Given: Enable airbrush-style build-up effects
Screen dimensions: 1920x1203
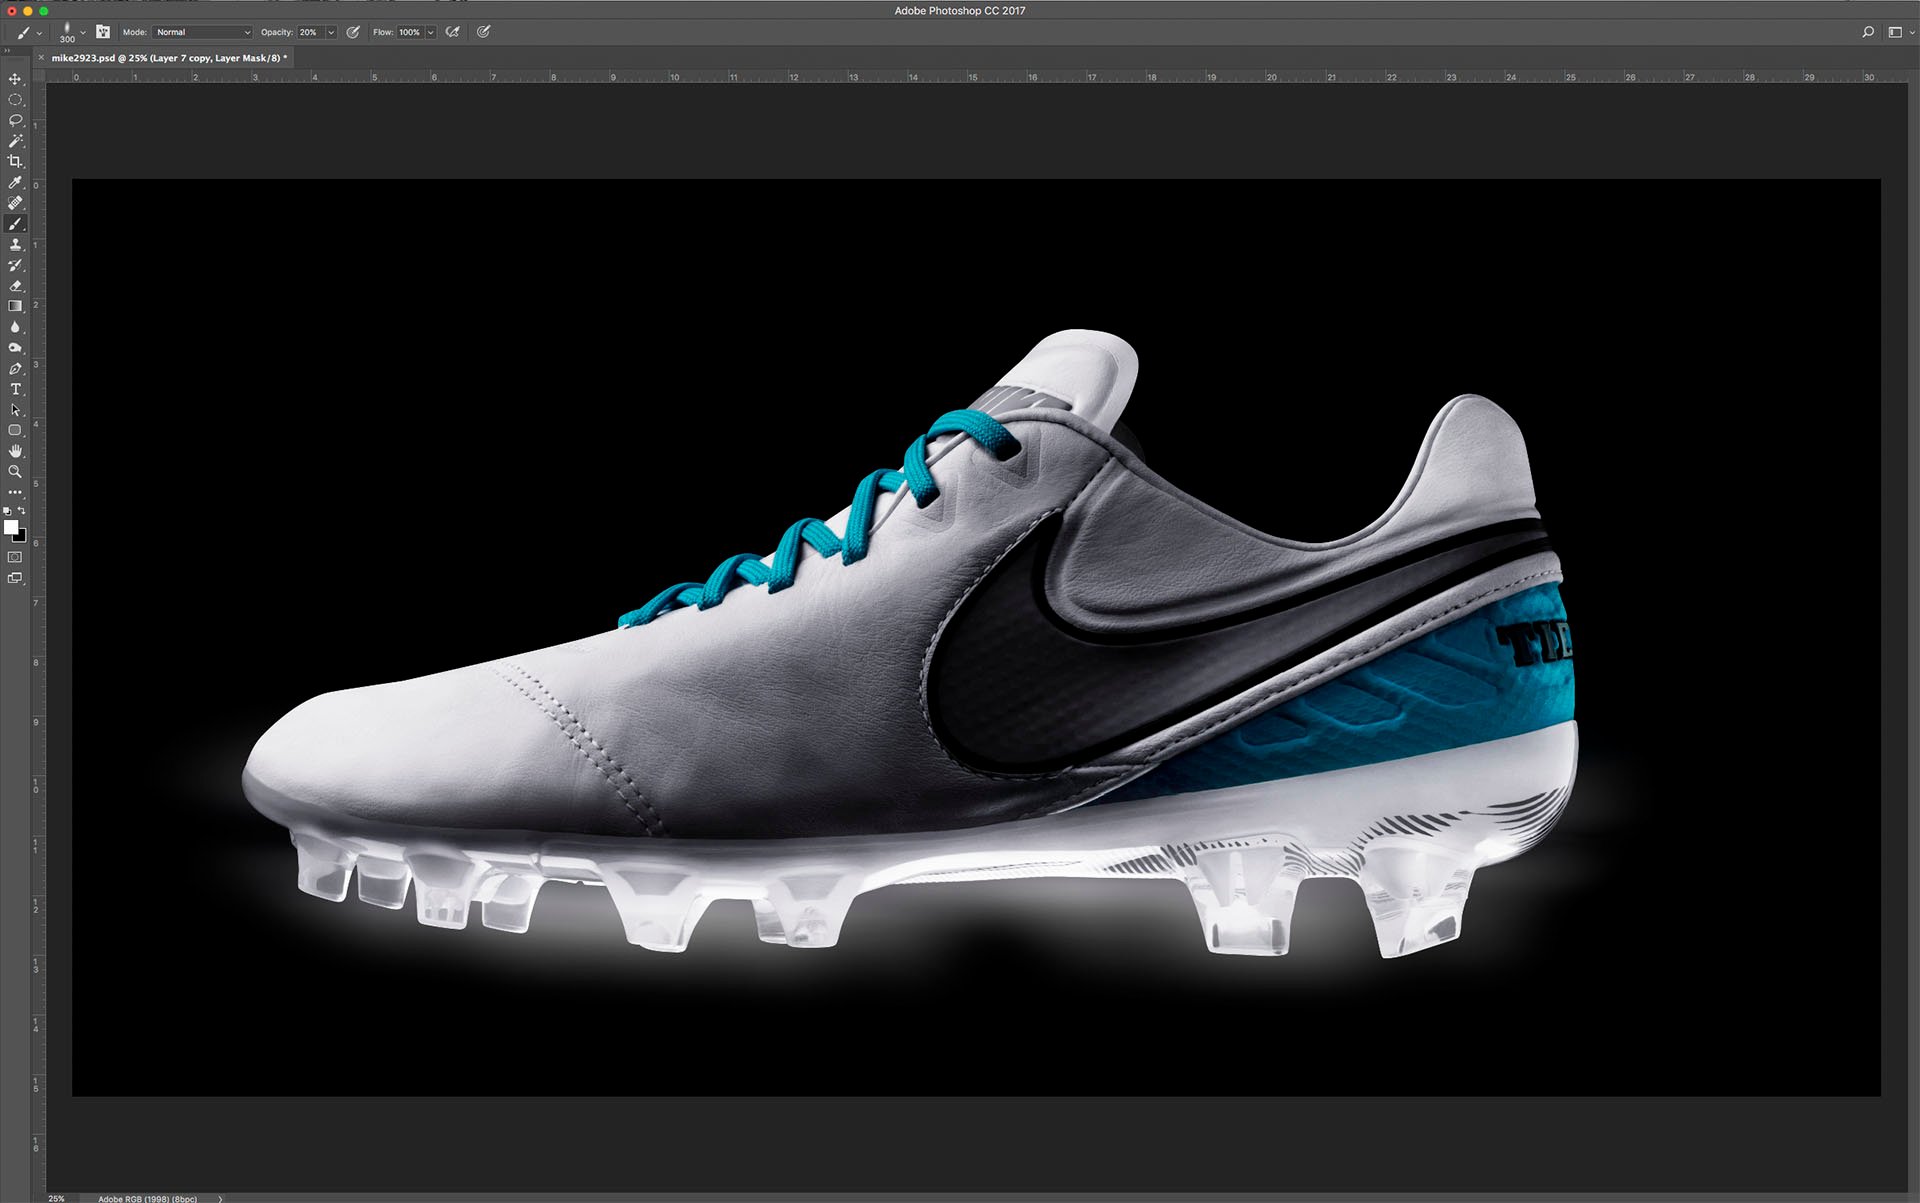Looking at the screenshot, I should point(453,32).
